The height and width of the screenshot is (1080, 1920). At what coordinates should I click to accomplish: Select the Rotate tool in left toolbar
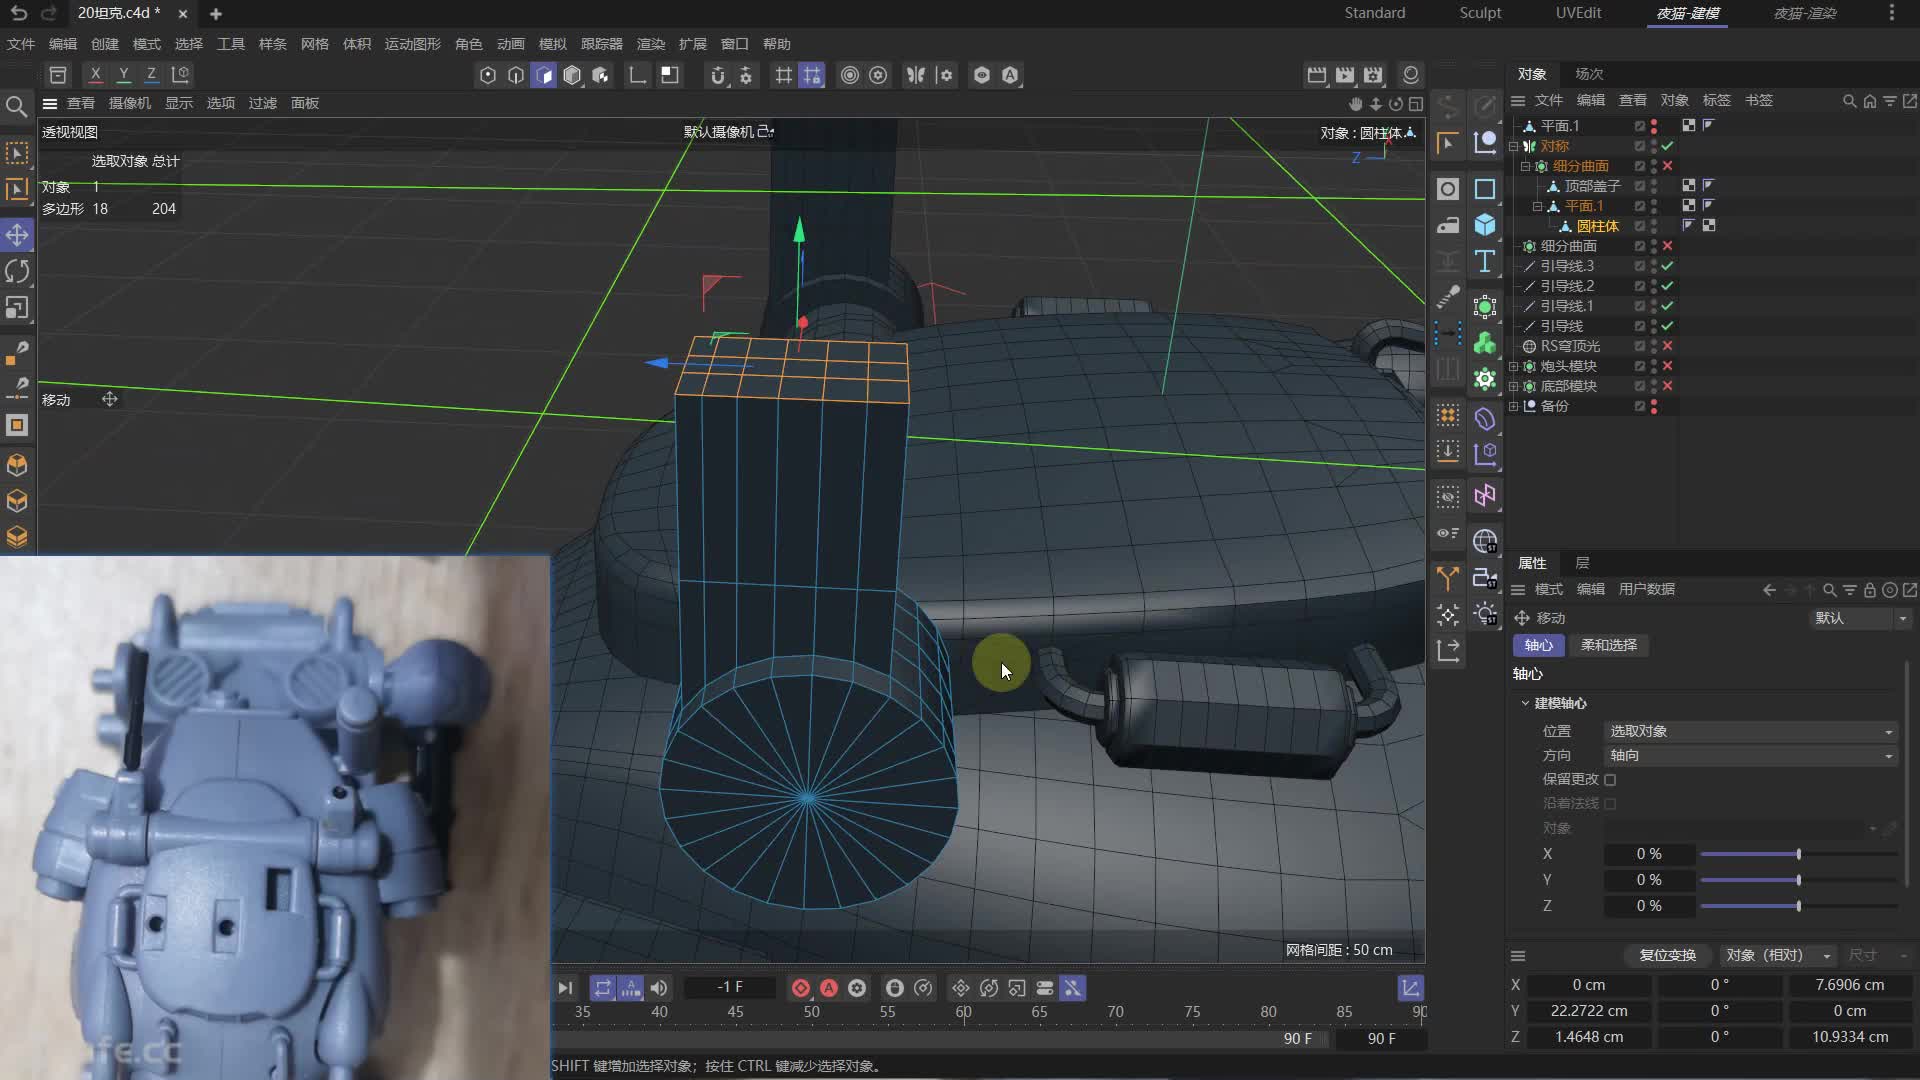[x=17, y=271]
